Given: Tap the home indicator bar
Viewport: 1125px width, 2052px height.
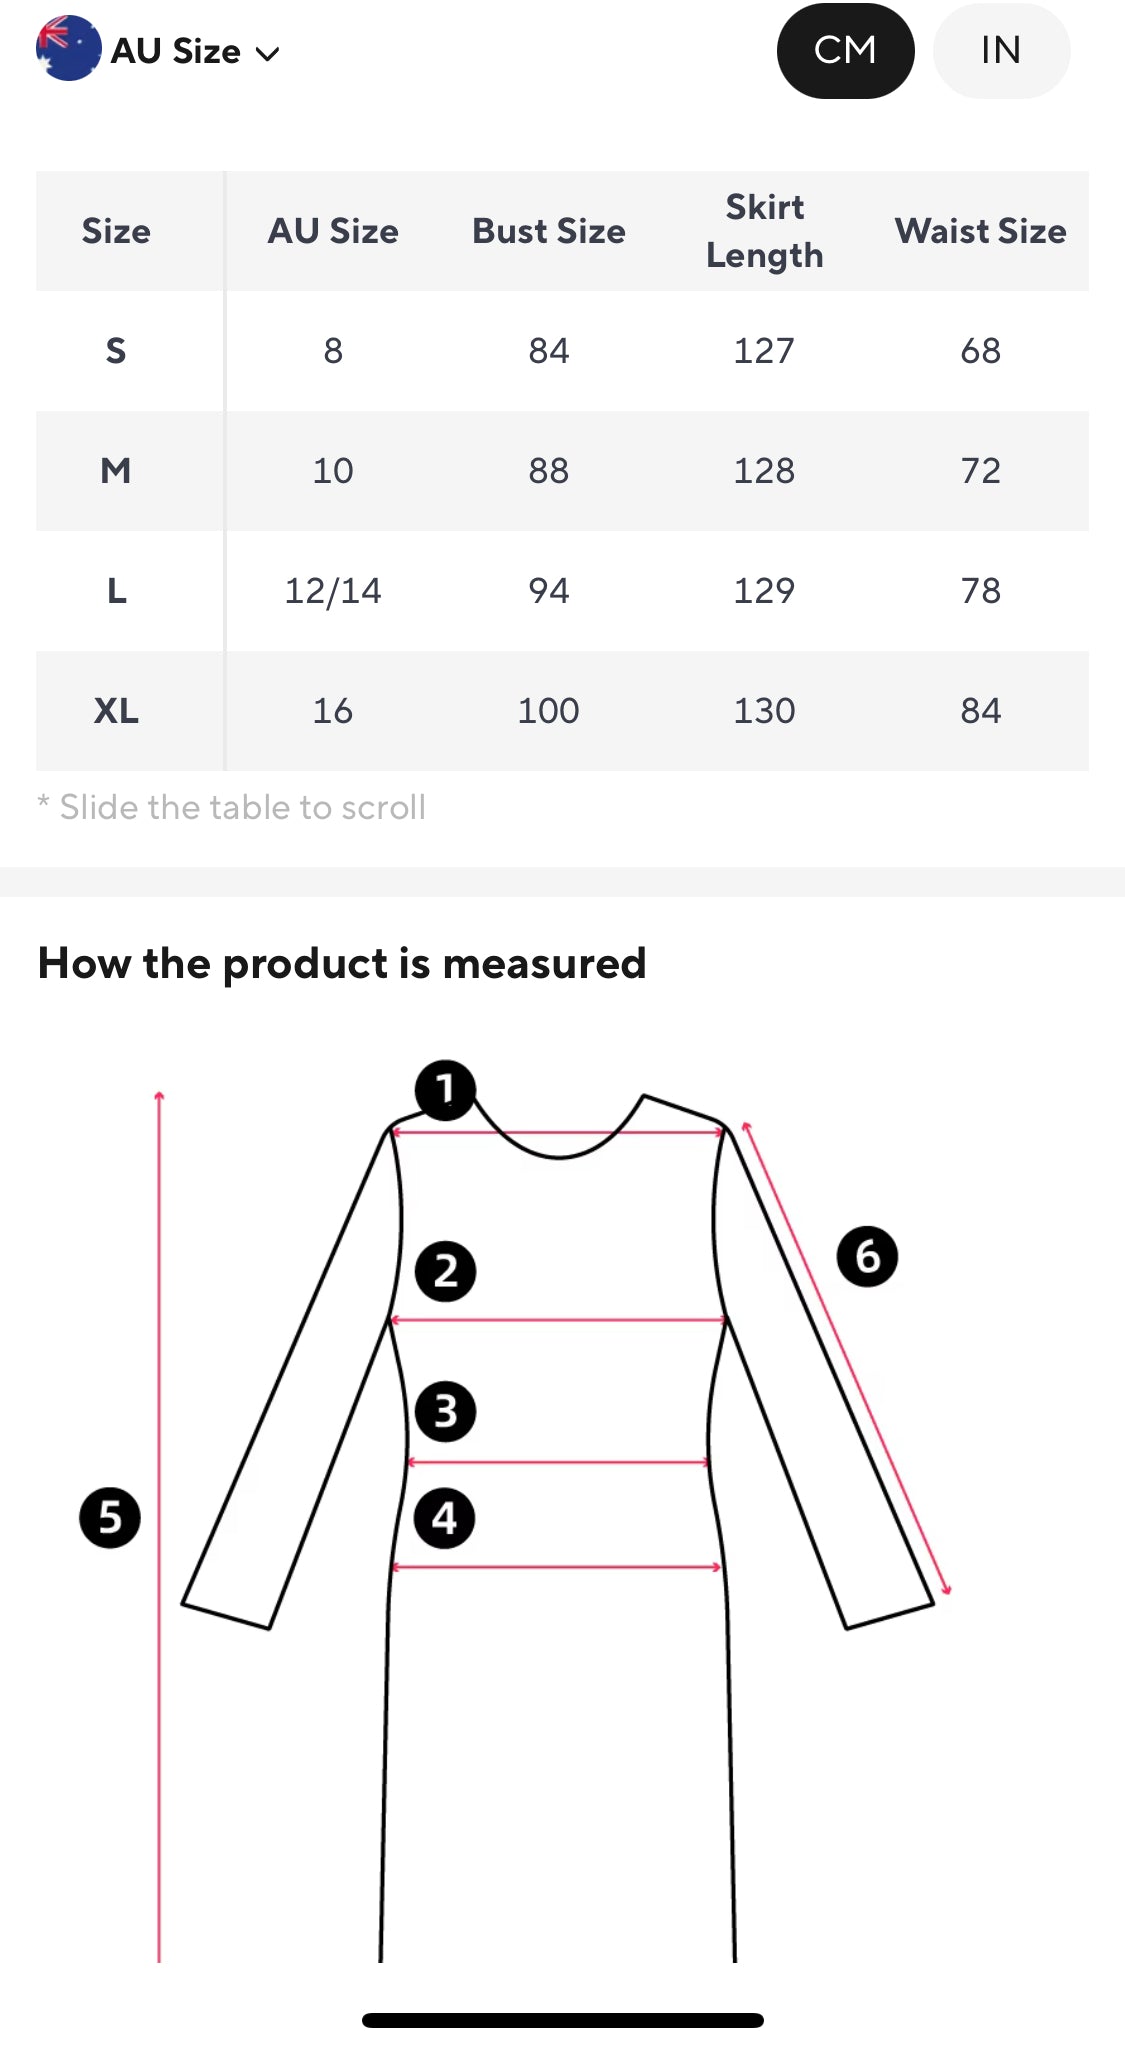Looking at the screenshot, I should [x=562, y=2020].
